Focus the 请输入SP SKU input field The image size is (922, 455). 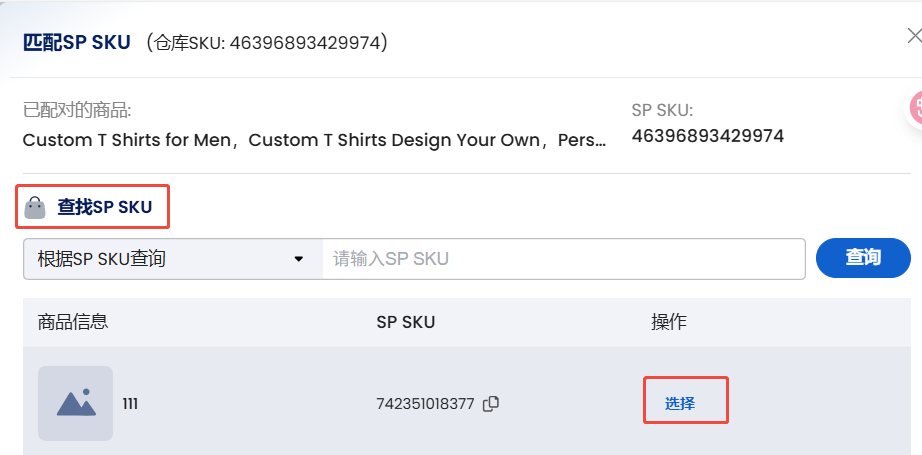pyautogui.click(x=563, y=259)
